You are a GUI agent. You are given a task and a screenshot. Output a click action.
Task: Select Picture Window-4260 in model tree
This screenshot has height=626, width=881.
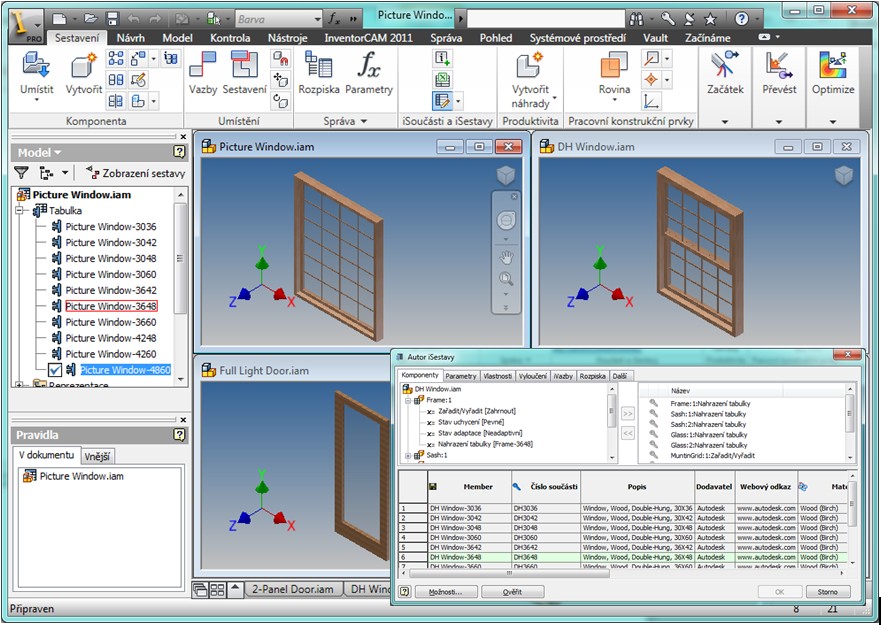pyautogui.click(x=111, y=354)
